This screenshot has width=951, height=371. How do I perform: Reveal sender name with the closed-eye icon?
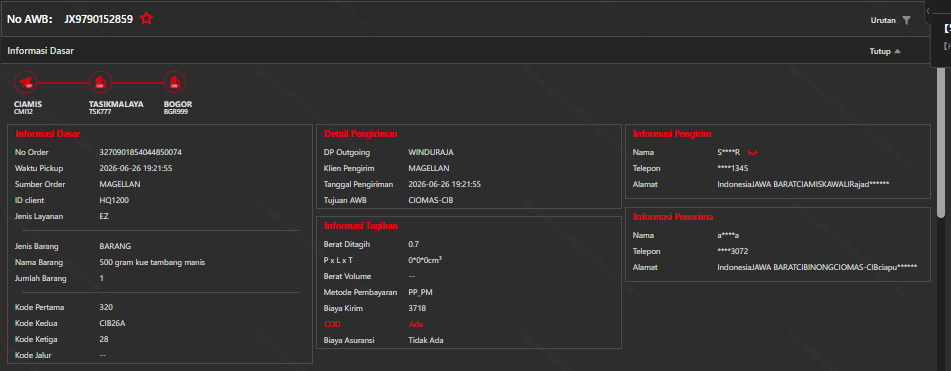coord(753,152)
